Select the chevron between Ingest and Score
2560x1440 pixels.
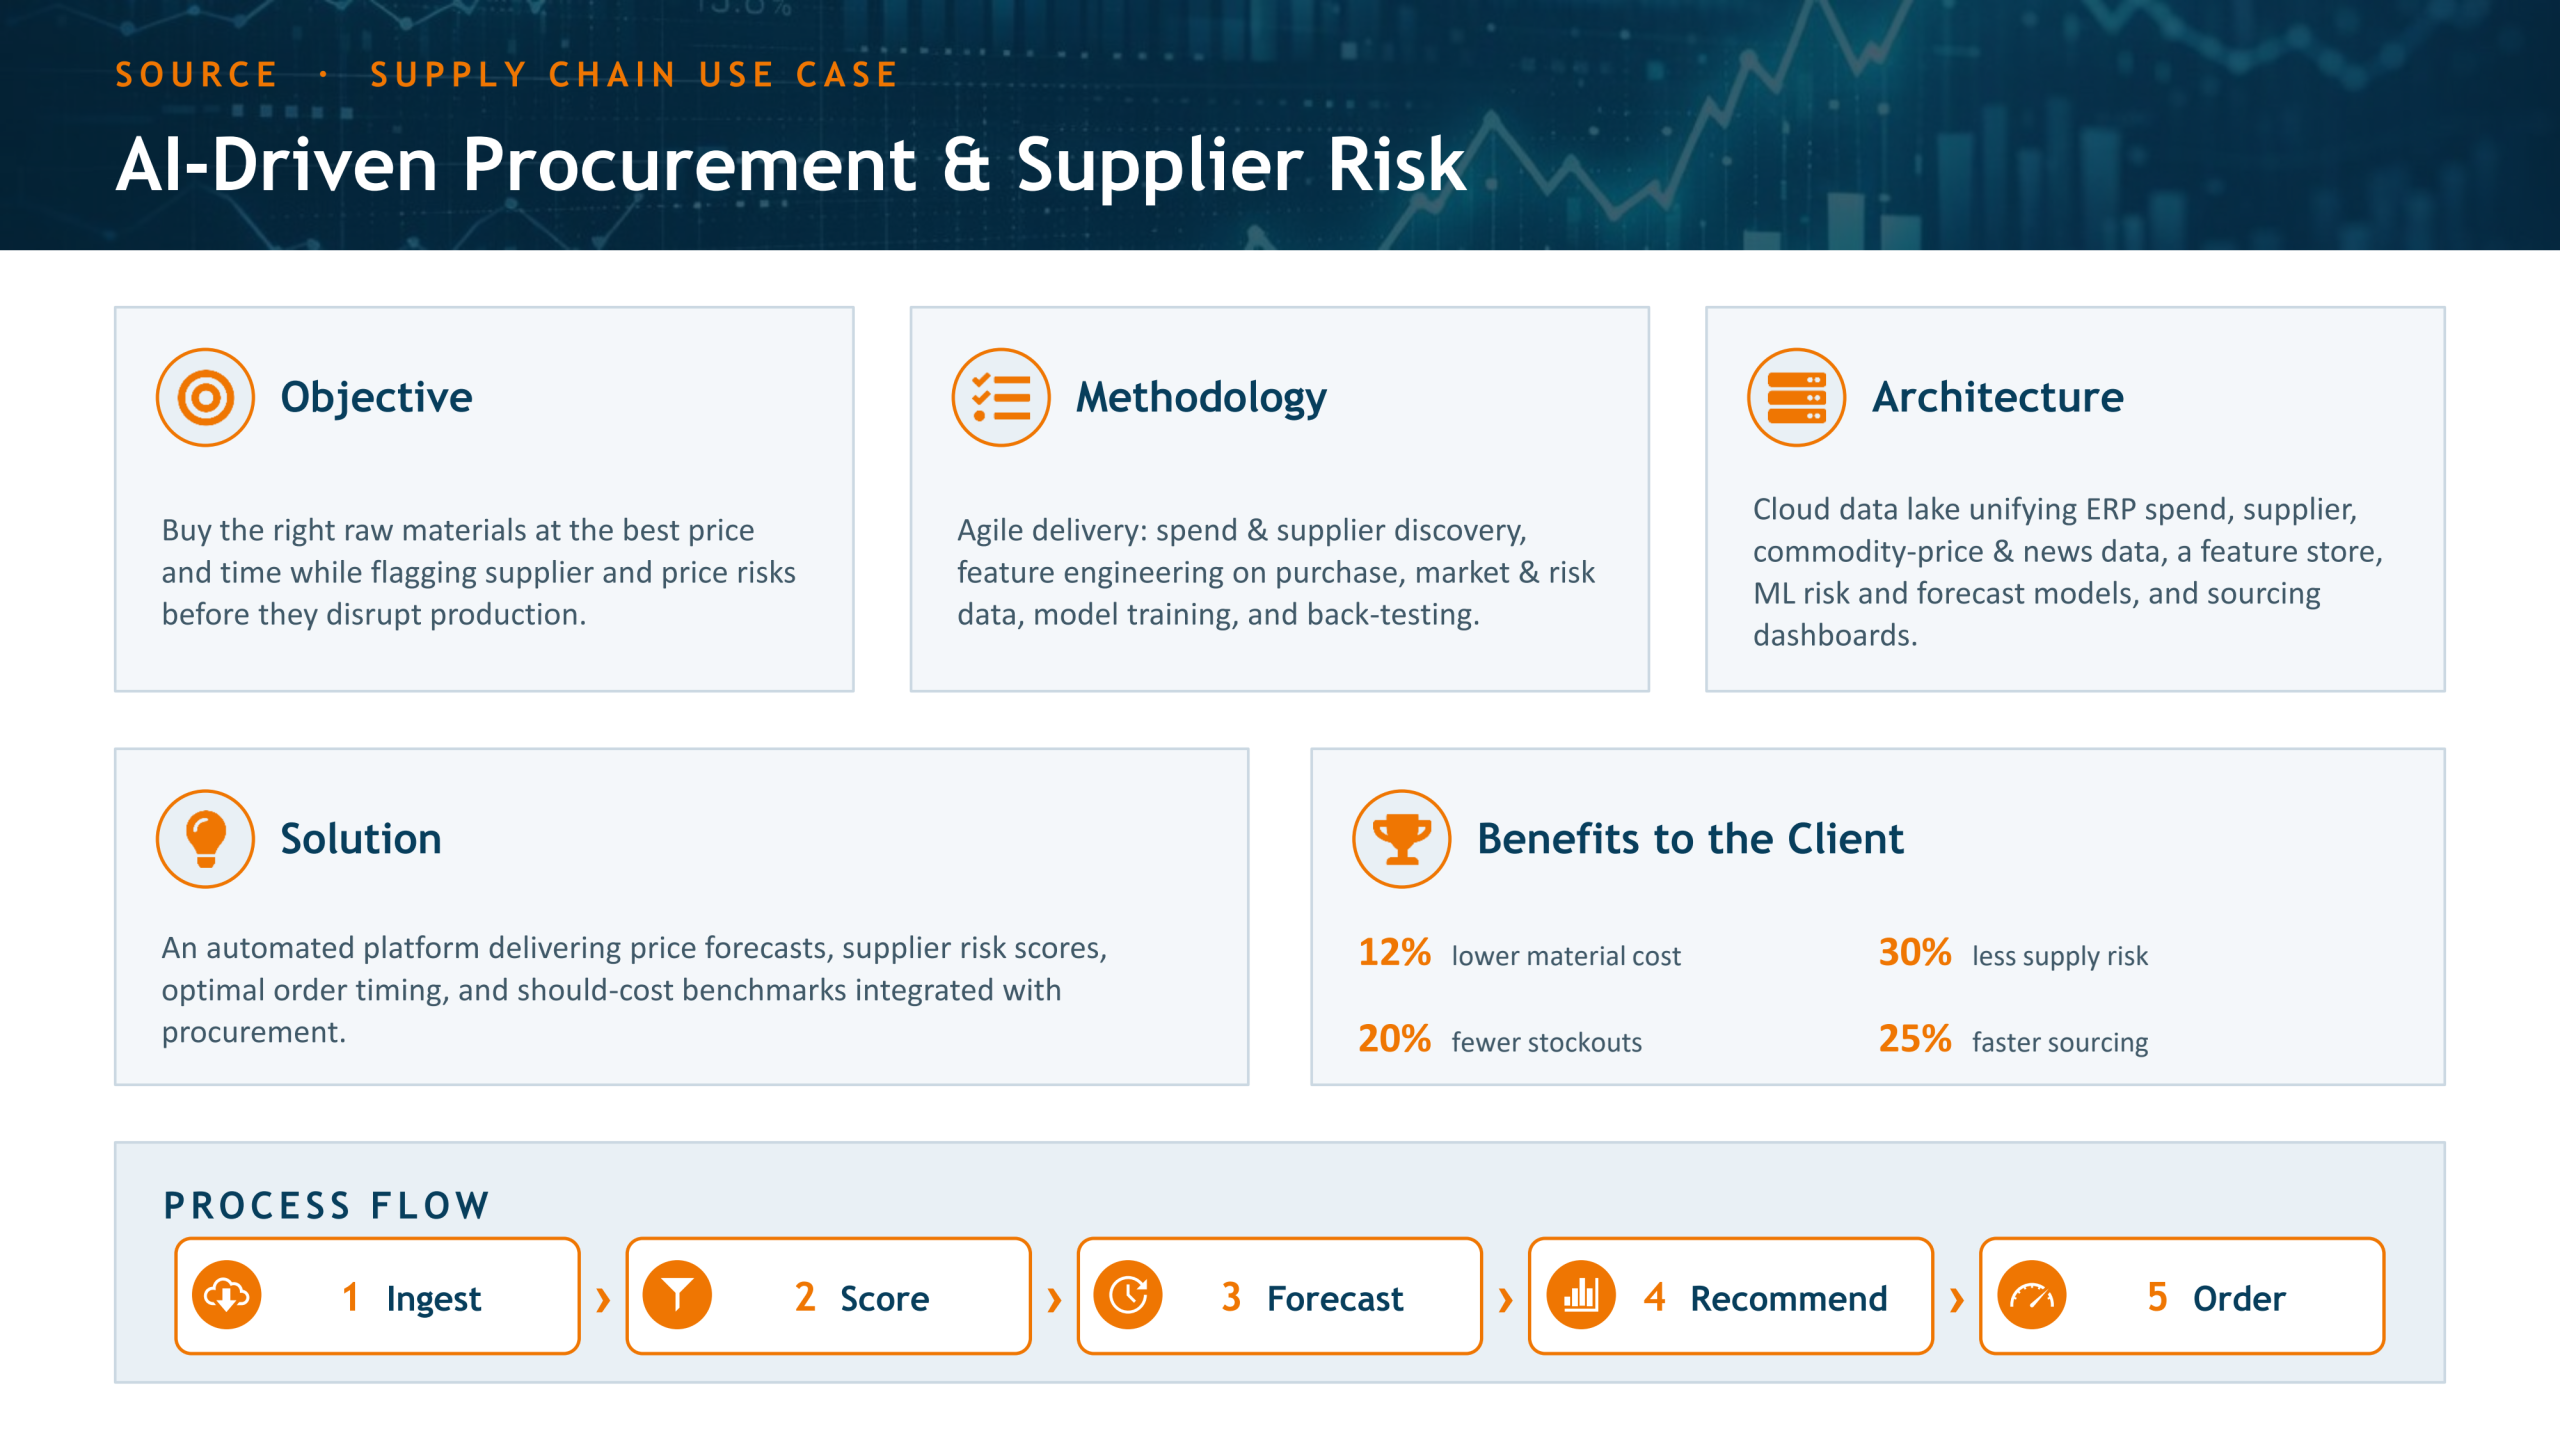603,1299
